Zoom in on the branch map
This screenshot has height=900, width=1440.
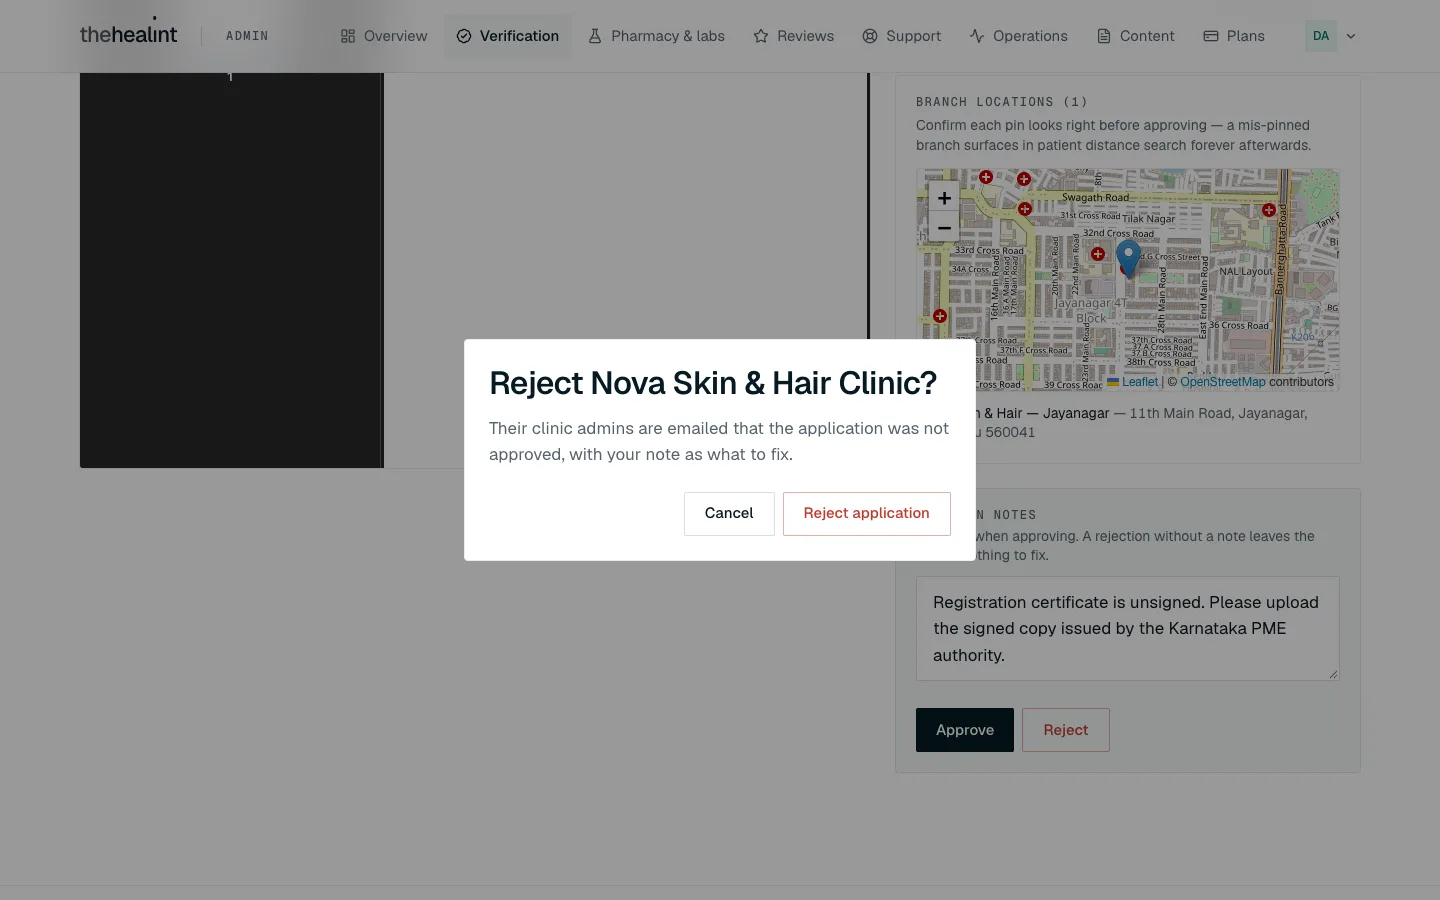point(944,198)
